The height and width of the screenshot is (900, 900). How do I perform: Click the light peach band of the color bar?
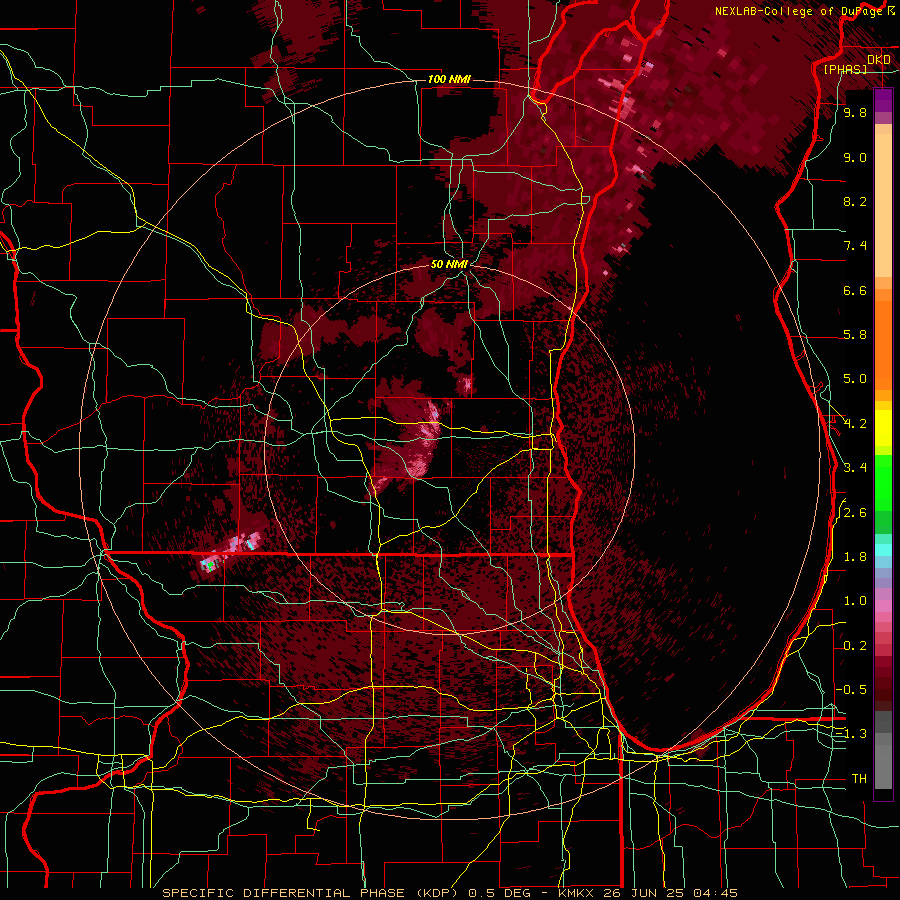[883, 205]
